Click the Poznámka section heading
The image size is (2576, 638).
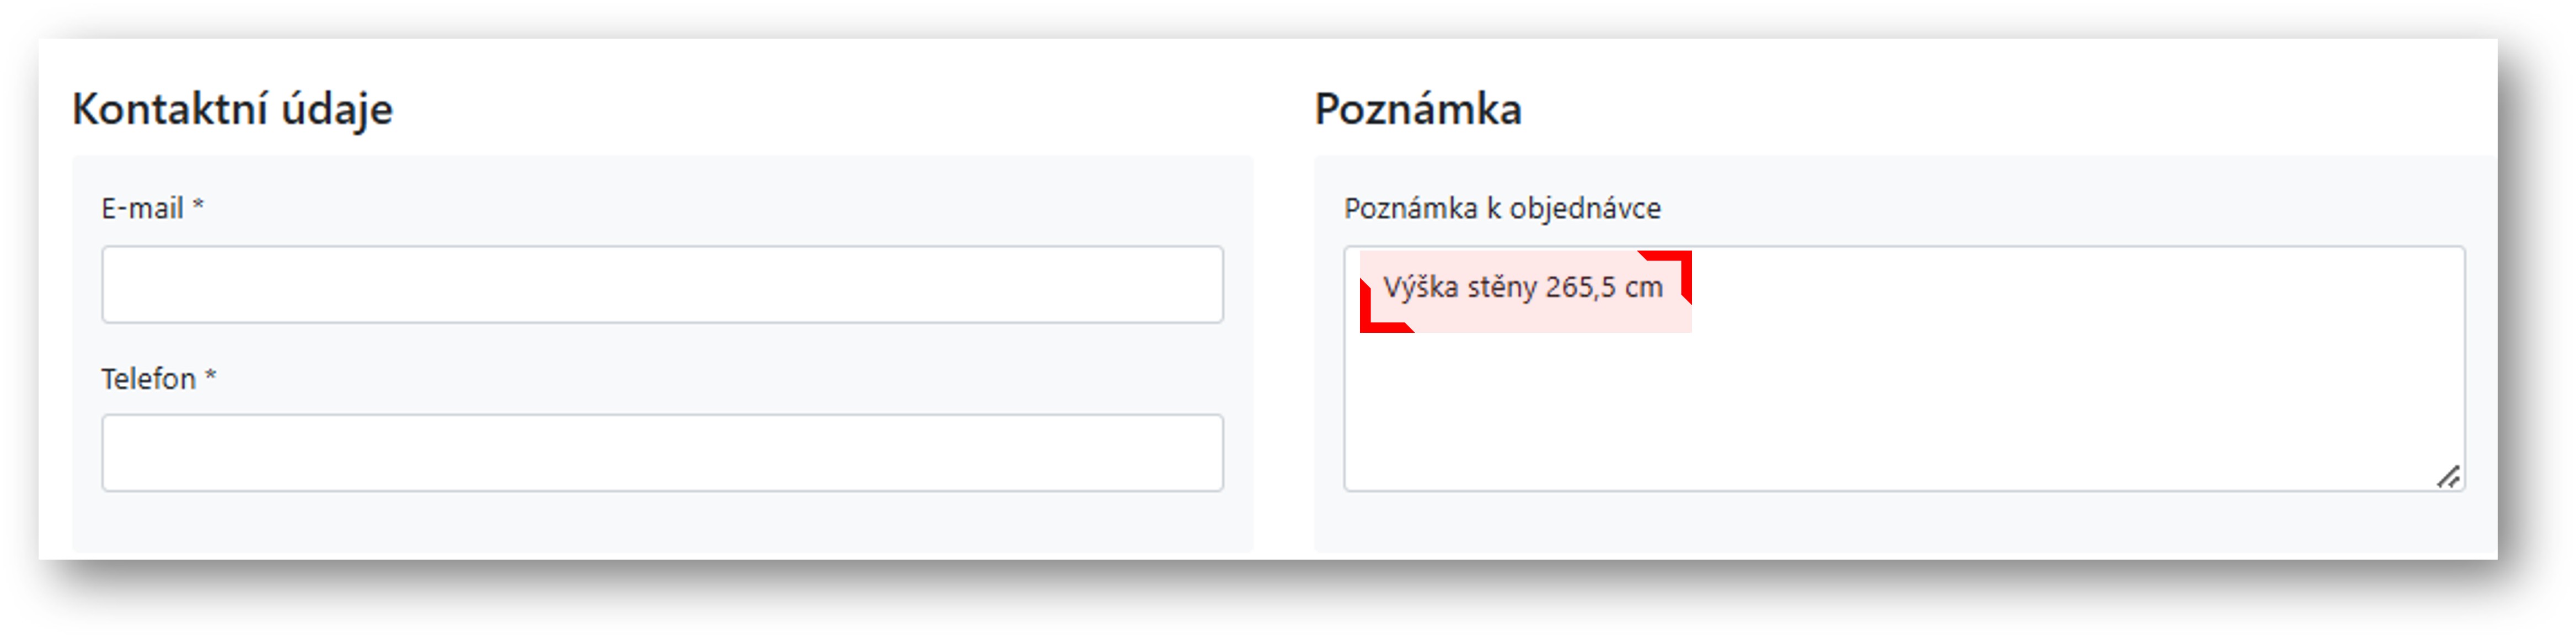point(1418,109)
